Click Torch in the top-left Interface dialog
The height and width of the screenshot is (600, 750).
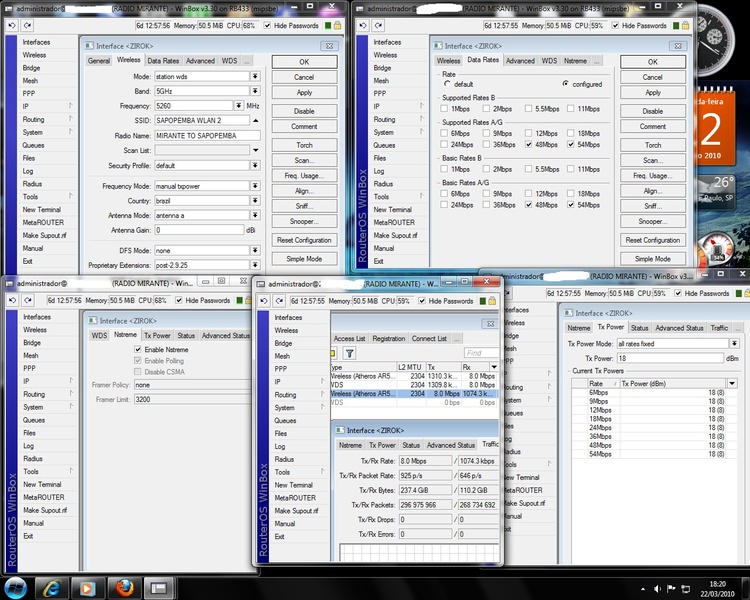(304, 145)
